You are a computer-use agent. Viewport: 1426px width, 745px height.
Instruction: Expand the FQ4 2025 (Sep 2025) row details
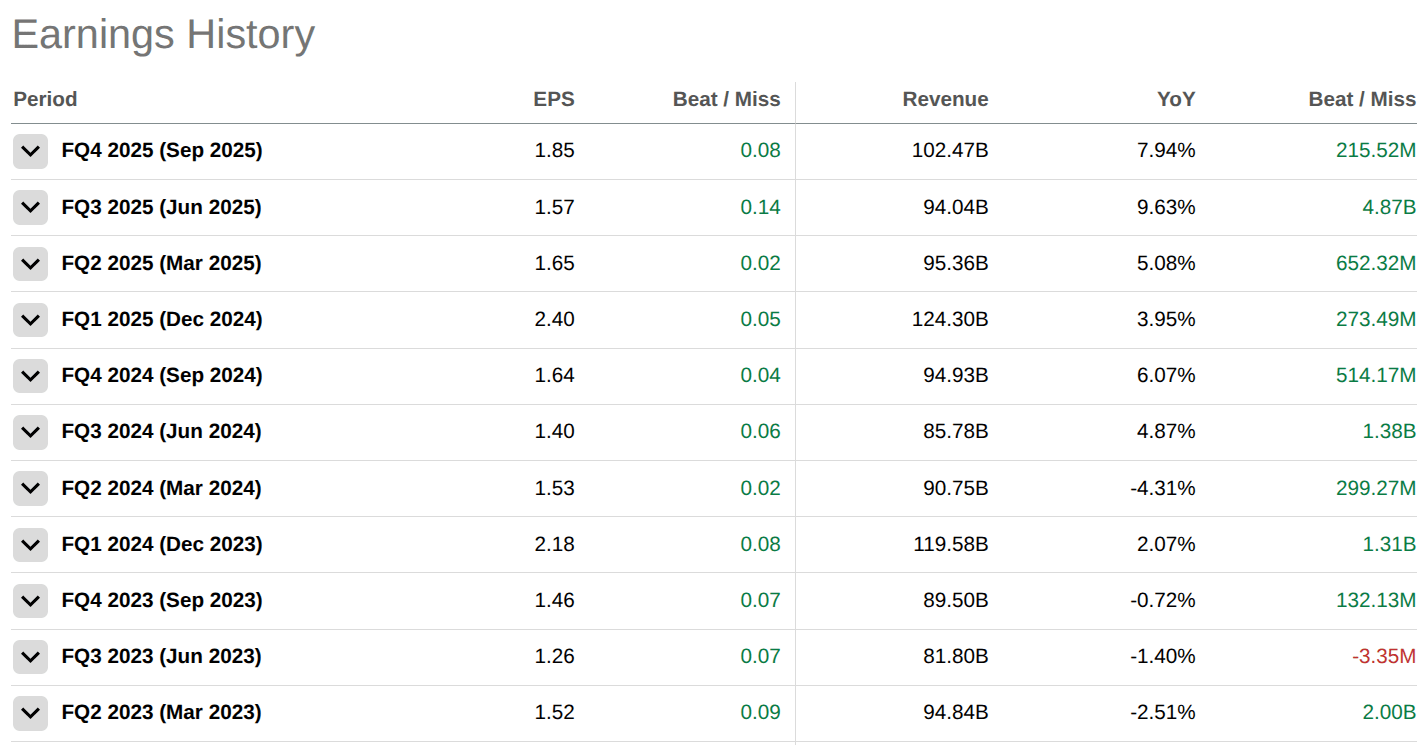(30, 151)
